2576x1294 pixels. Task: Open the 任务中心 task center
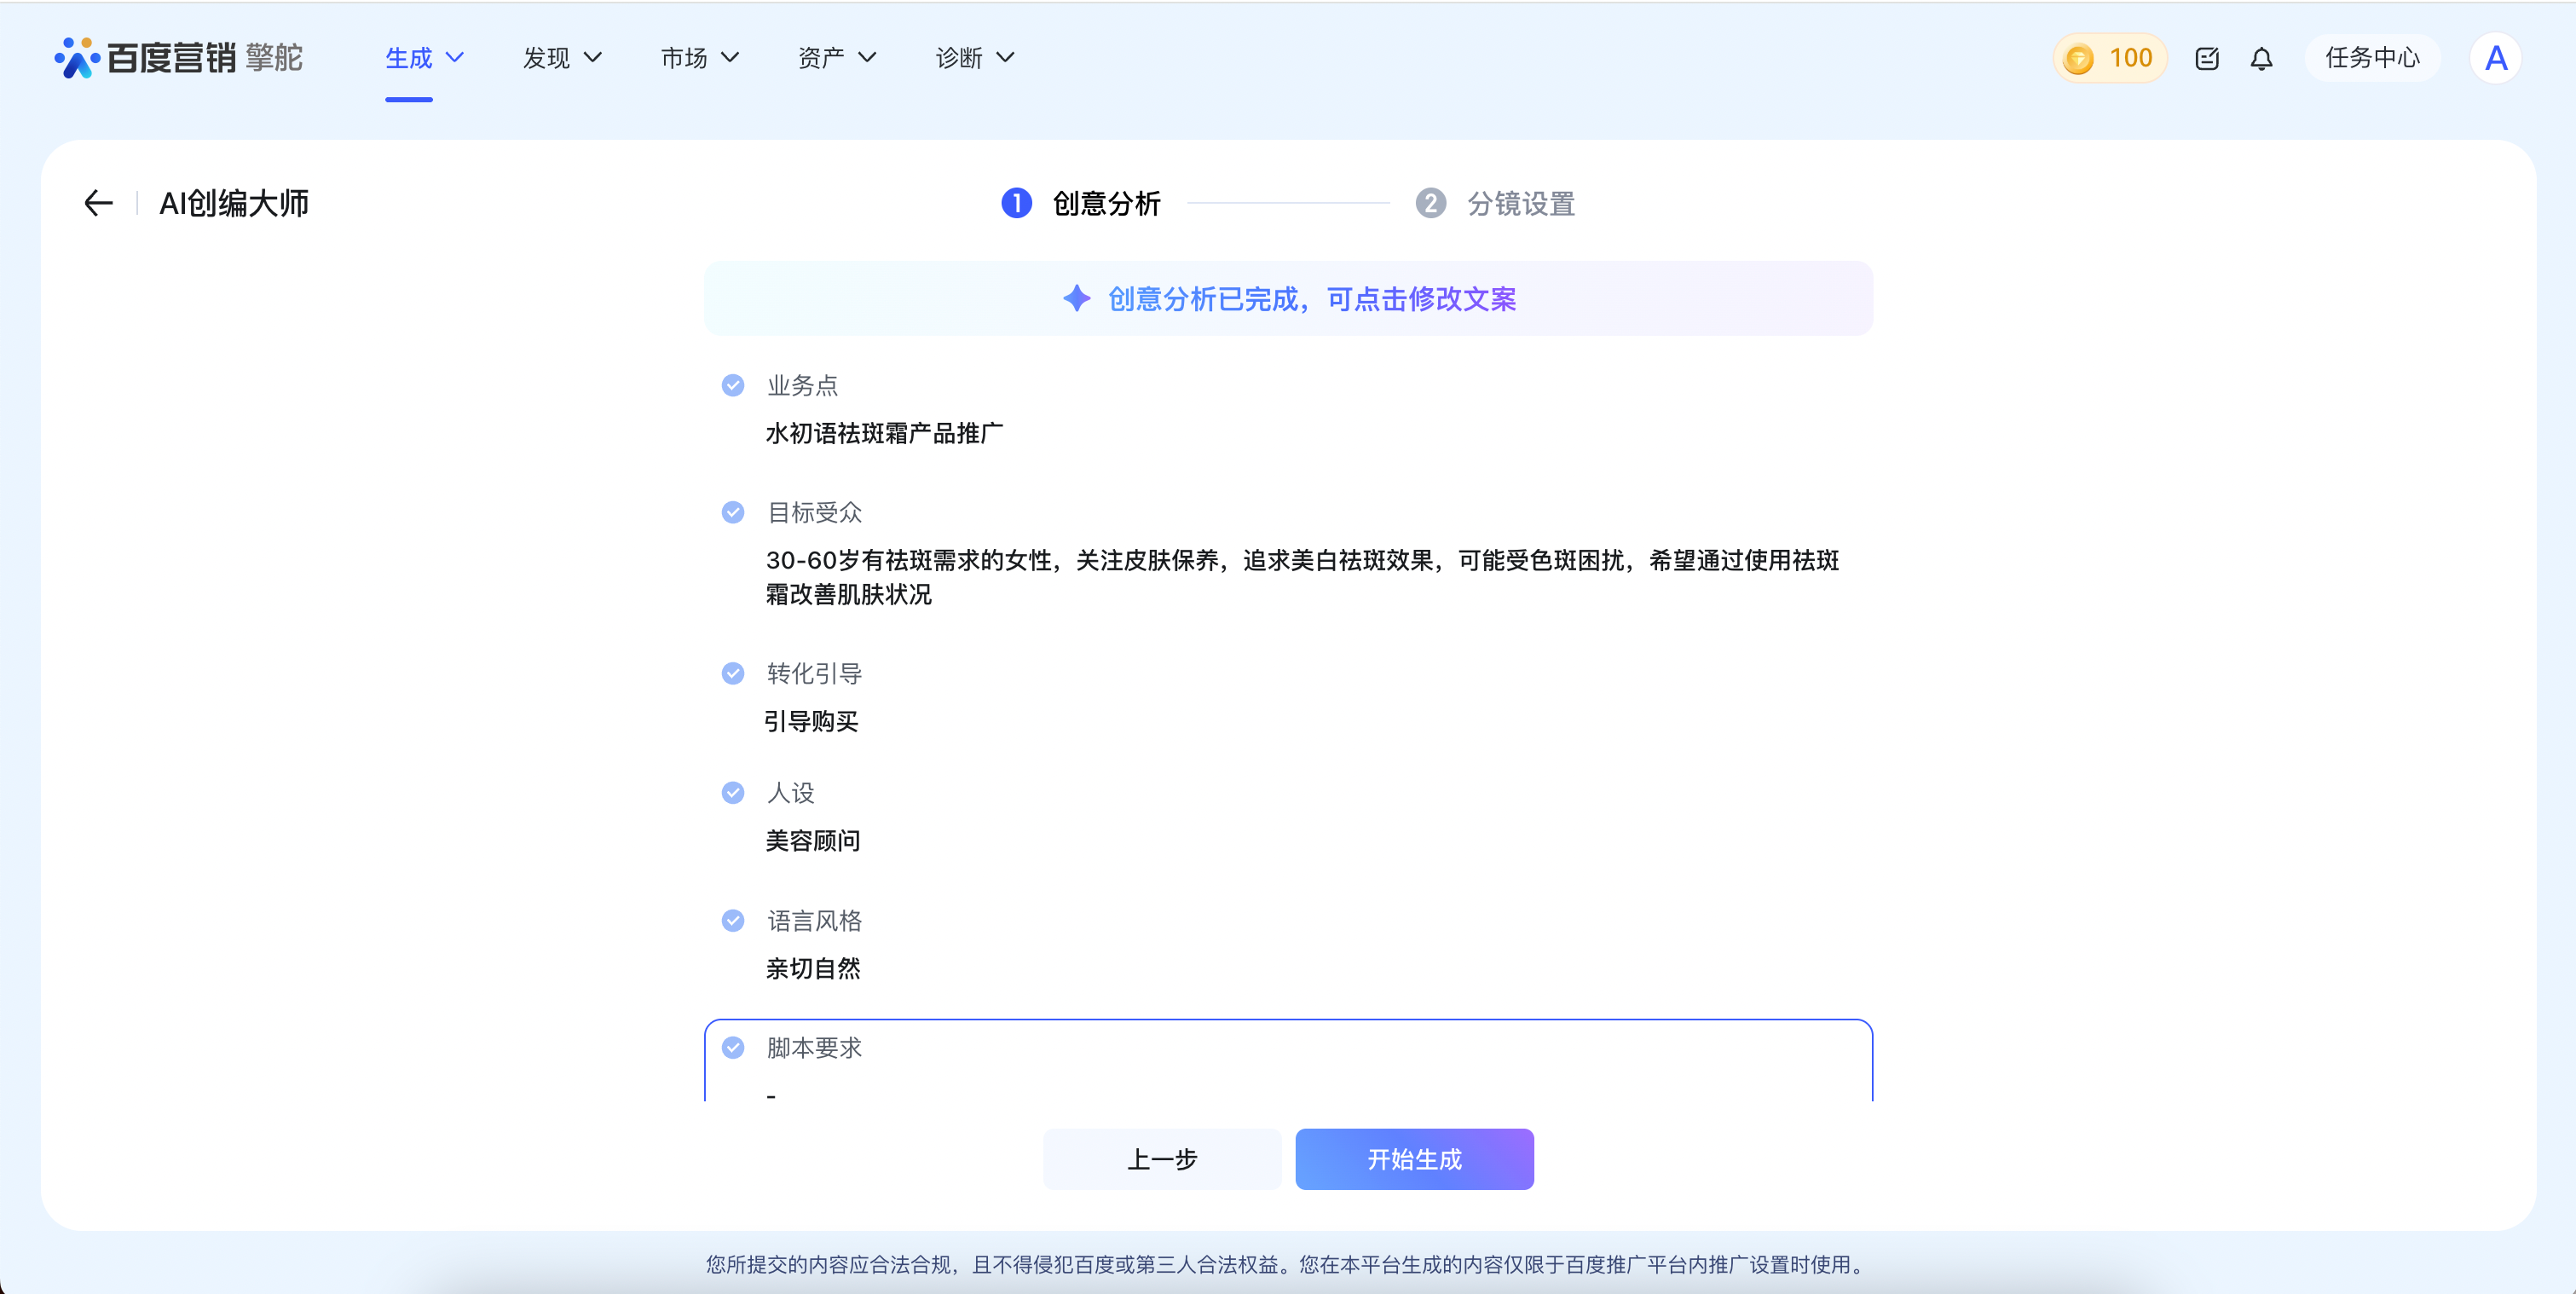[x=2372, y=58]
